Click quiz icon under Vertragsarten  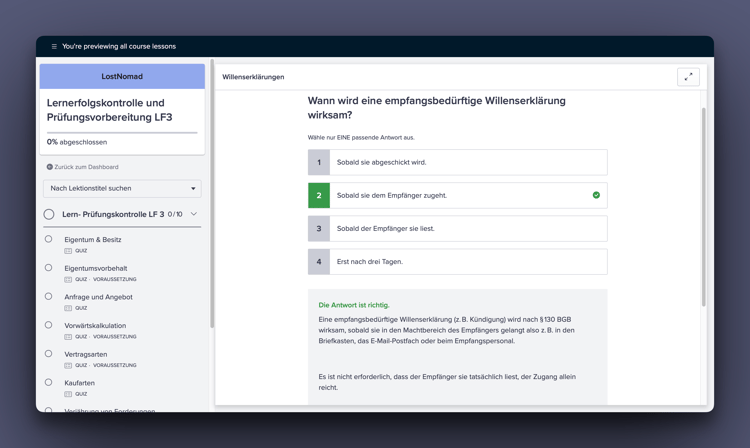[68, 365]
